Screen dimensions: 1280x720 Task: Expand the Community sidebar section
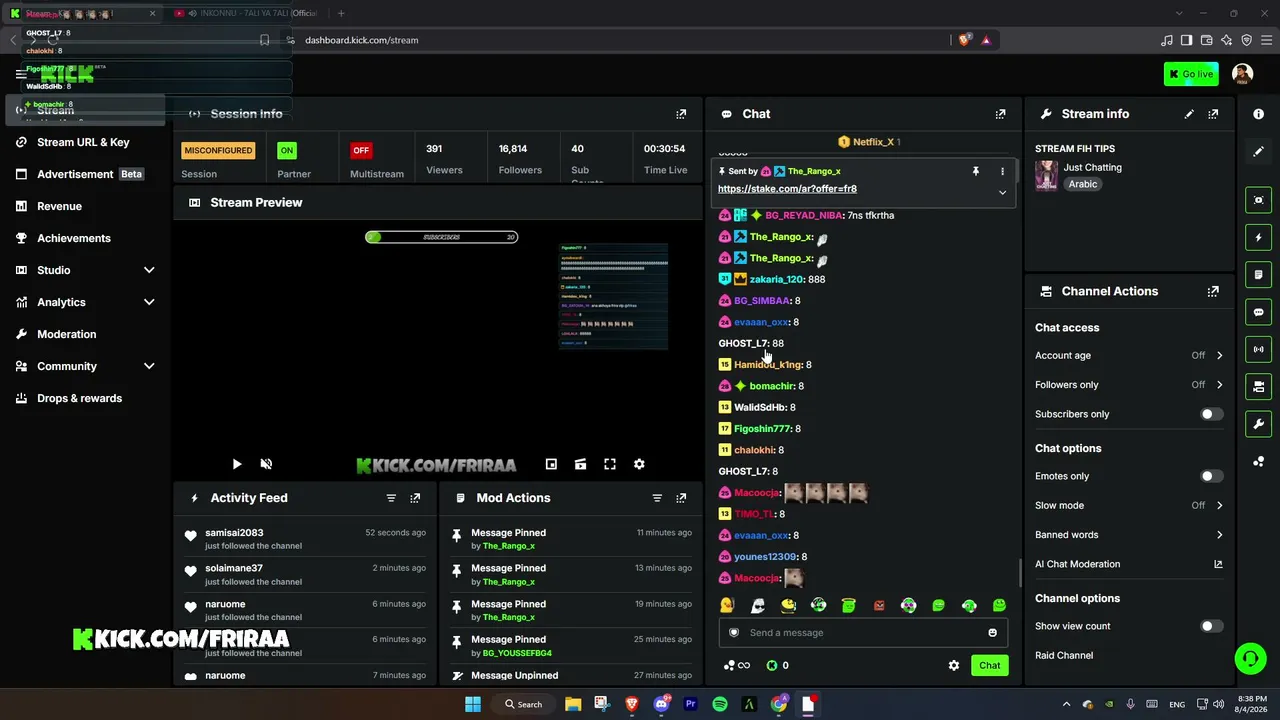click(149, 366)
